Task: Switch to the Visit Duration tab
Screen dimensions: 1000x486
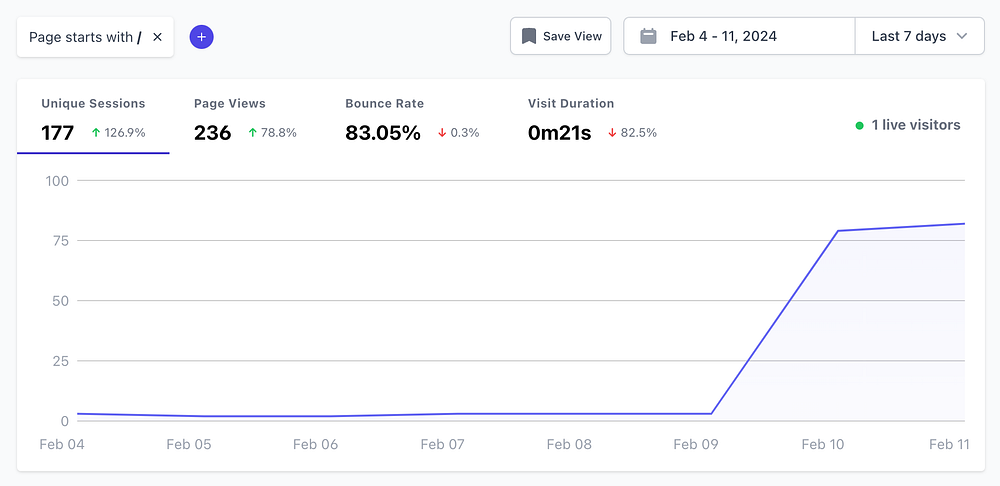Action: coord(592,119)
